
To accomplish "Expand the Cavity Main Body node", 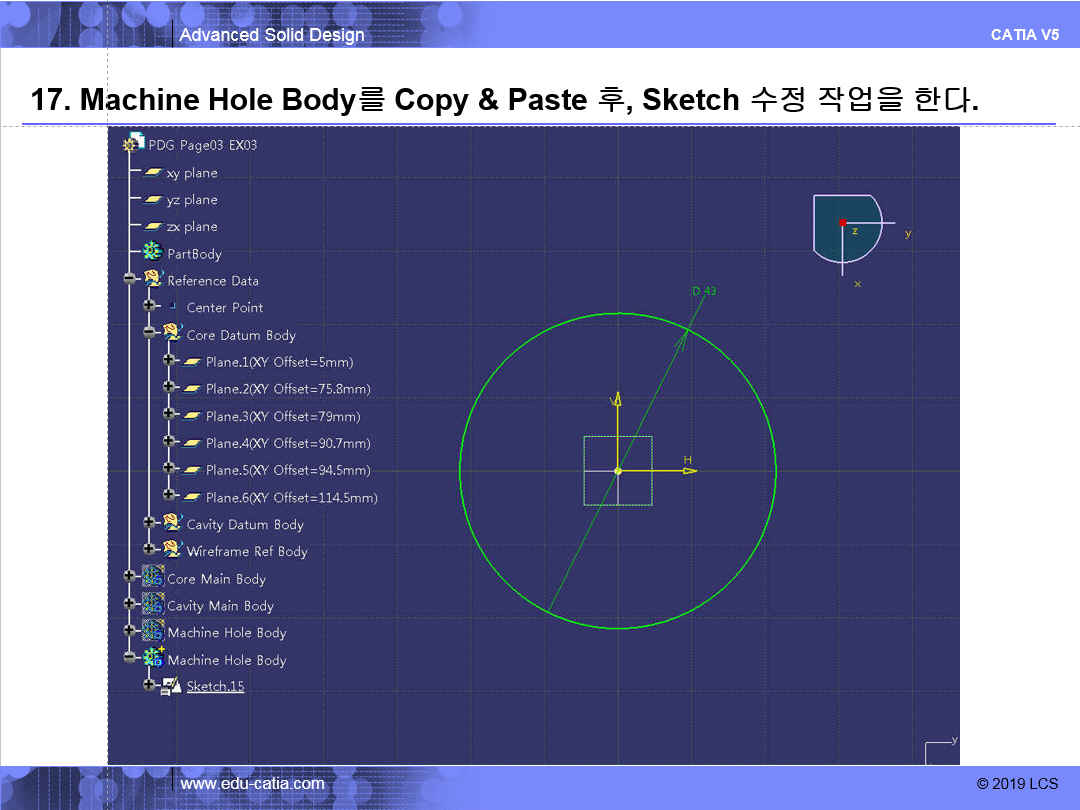I will (130, 604).
